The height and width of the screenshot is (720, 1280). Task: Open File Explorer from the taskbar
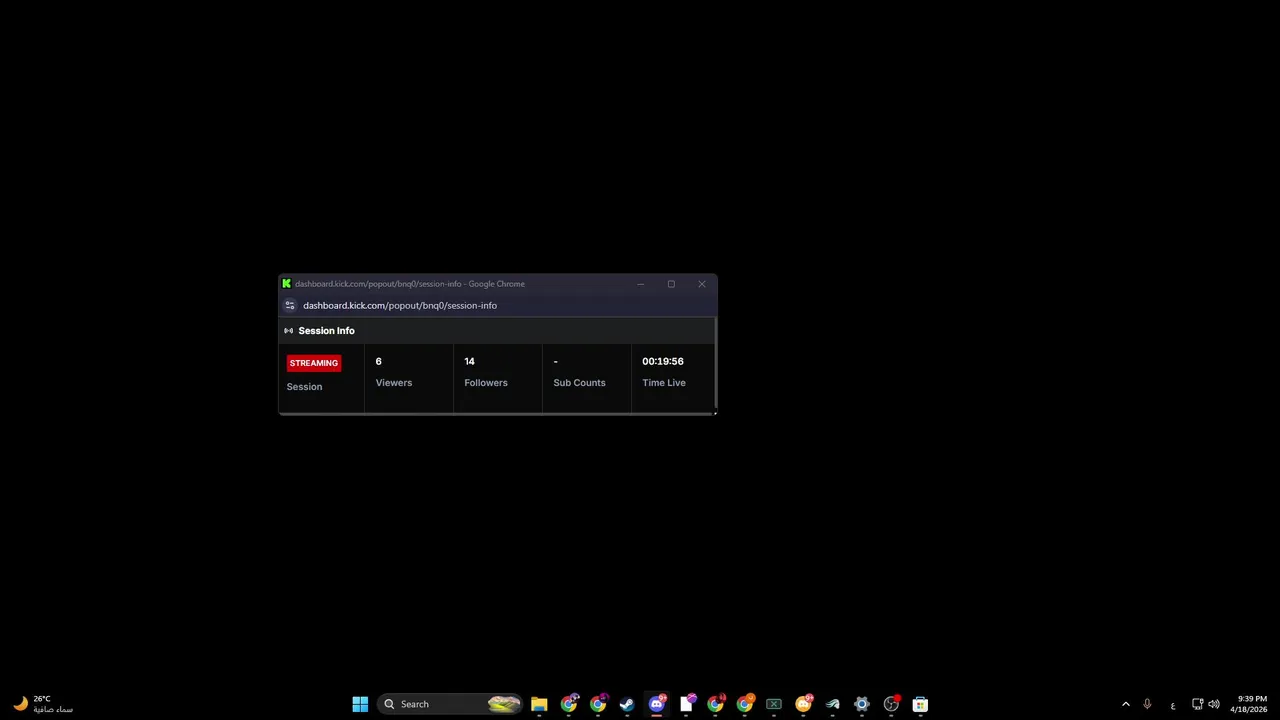point(539,704)
